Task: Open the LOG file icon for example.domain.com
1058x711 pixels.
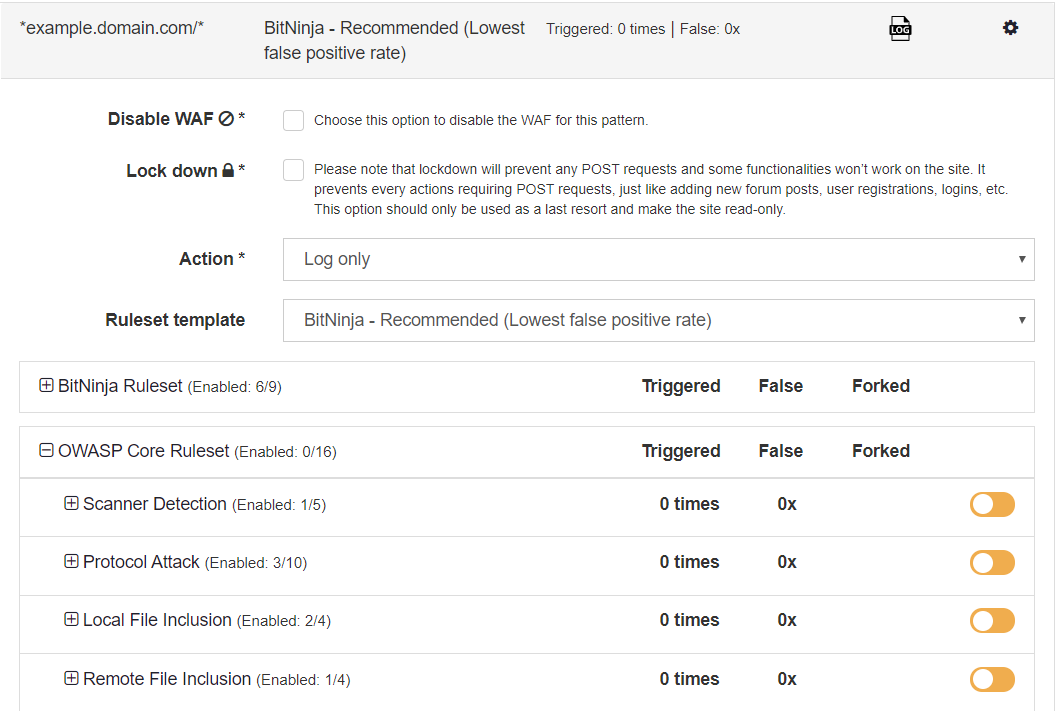Action: pos(900,29)
